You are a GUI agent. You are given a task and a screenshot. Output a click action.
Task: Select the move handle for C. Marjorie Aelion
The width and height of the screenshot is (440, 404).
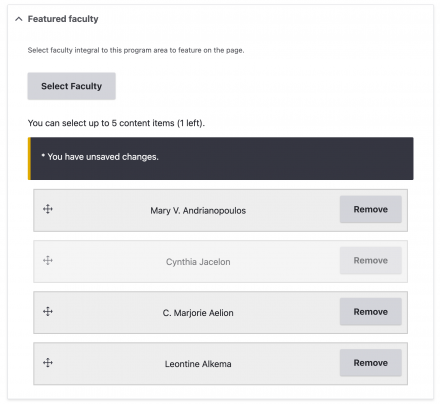tap(48, 311)
